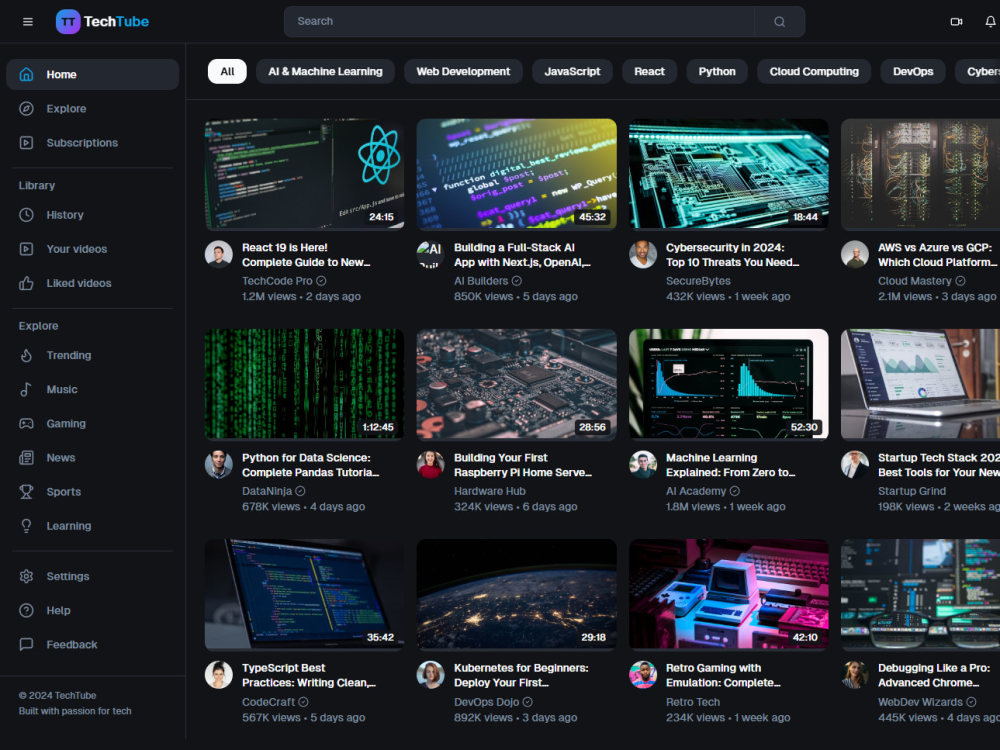Open the hamburger menu icon
This screenshot has height=750, width=1000.
coord(27,22)
